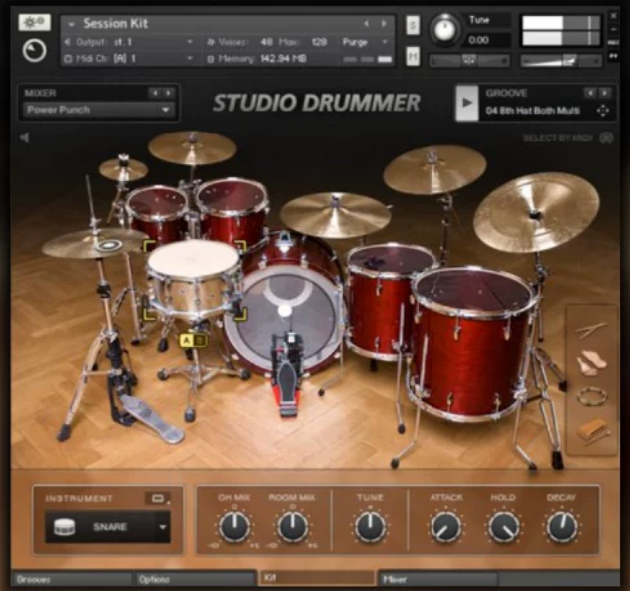Open the instrument options gear icon
This screenshot has width=630, height=591.
pyautogui.click(x=35, y=22)
